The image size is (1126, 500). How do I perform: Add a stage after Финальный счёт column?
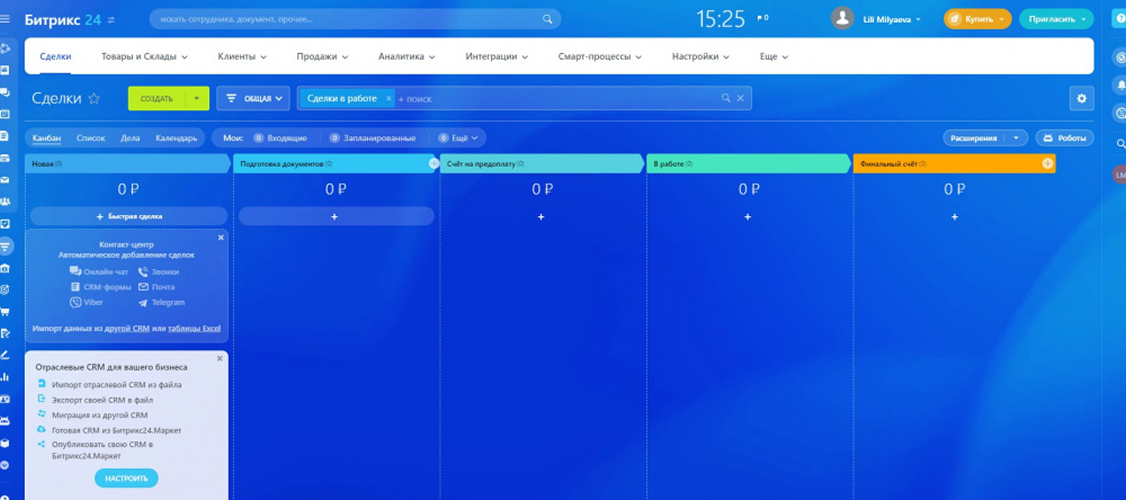1047,163
